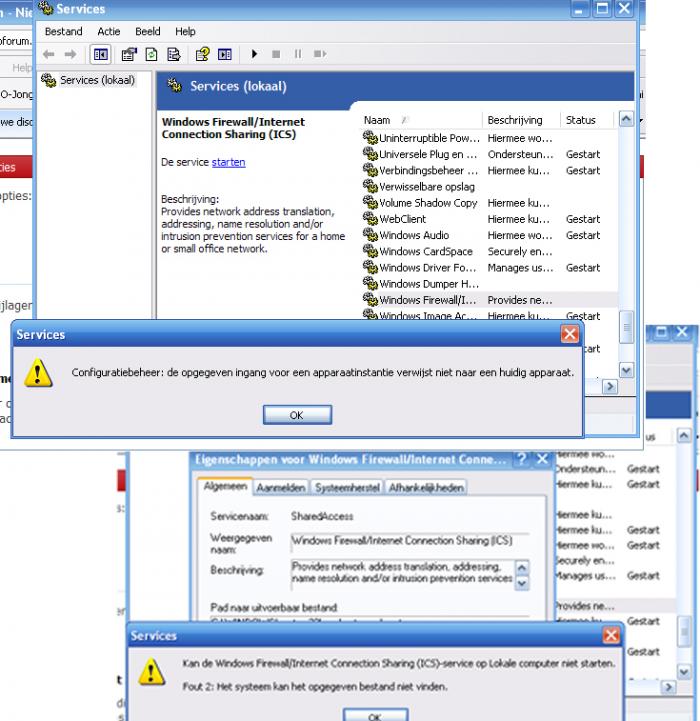Click the Weergegeven naam text field

[410, 541]
